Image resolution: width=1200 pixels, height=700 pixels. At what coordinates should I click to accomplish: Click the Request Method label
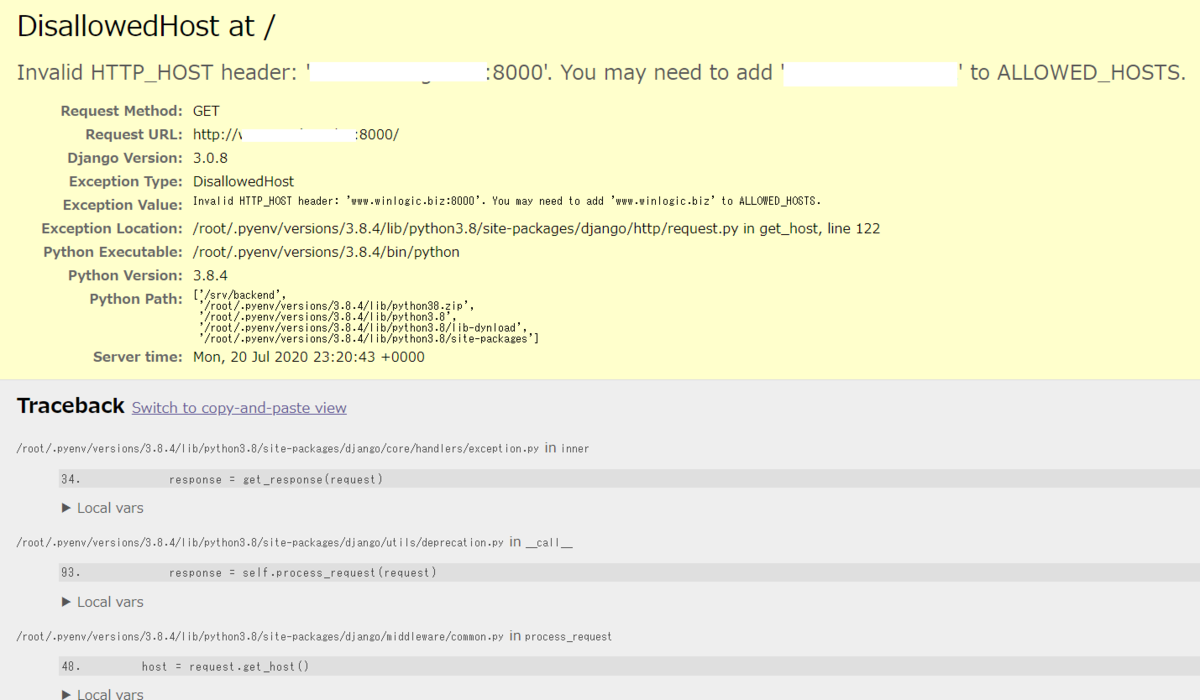121,111
